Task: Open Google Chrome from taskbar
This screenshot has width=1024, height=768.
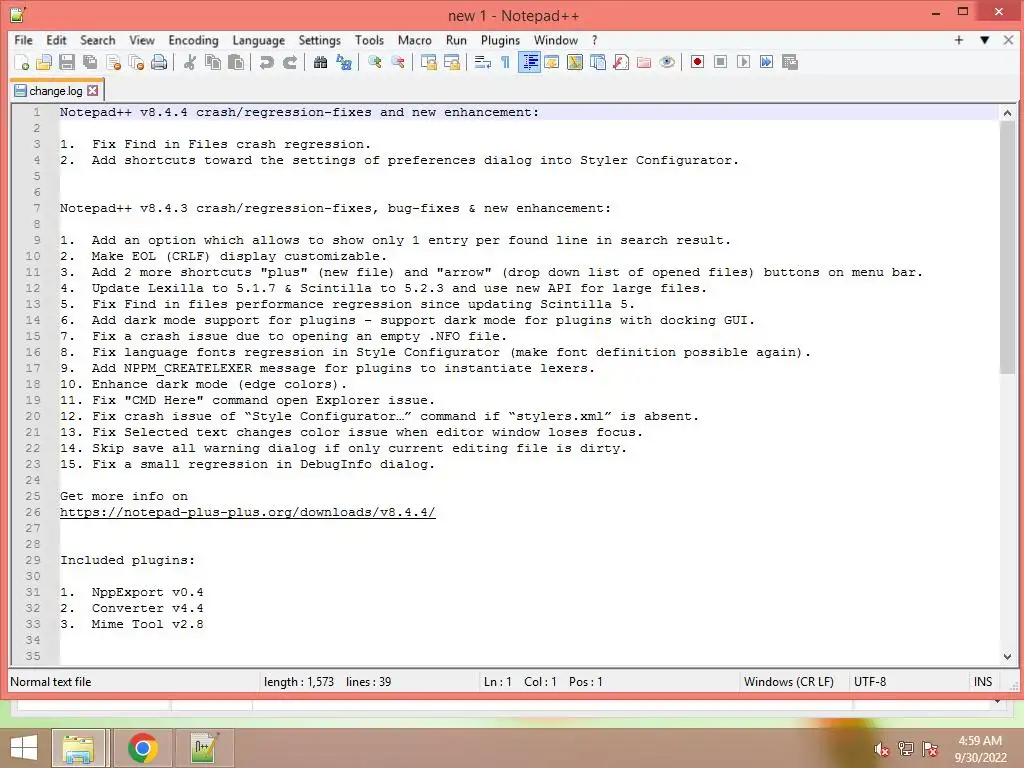Action: pos(143,748)
